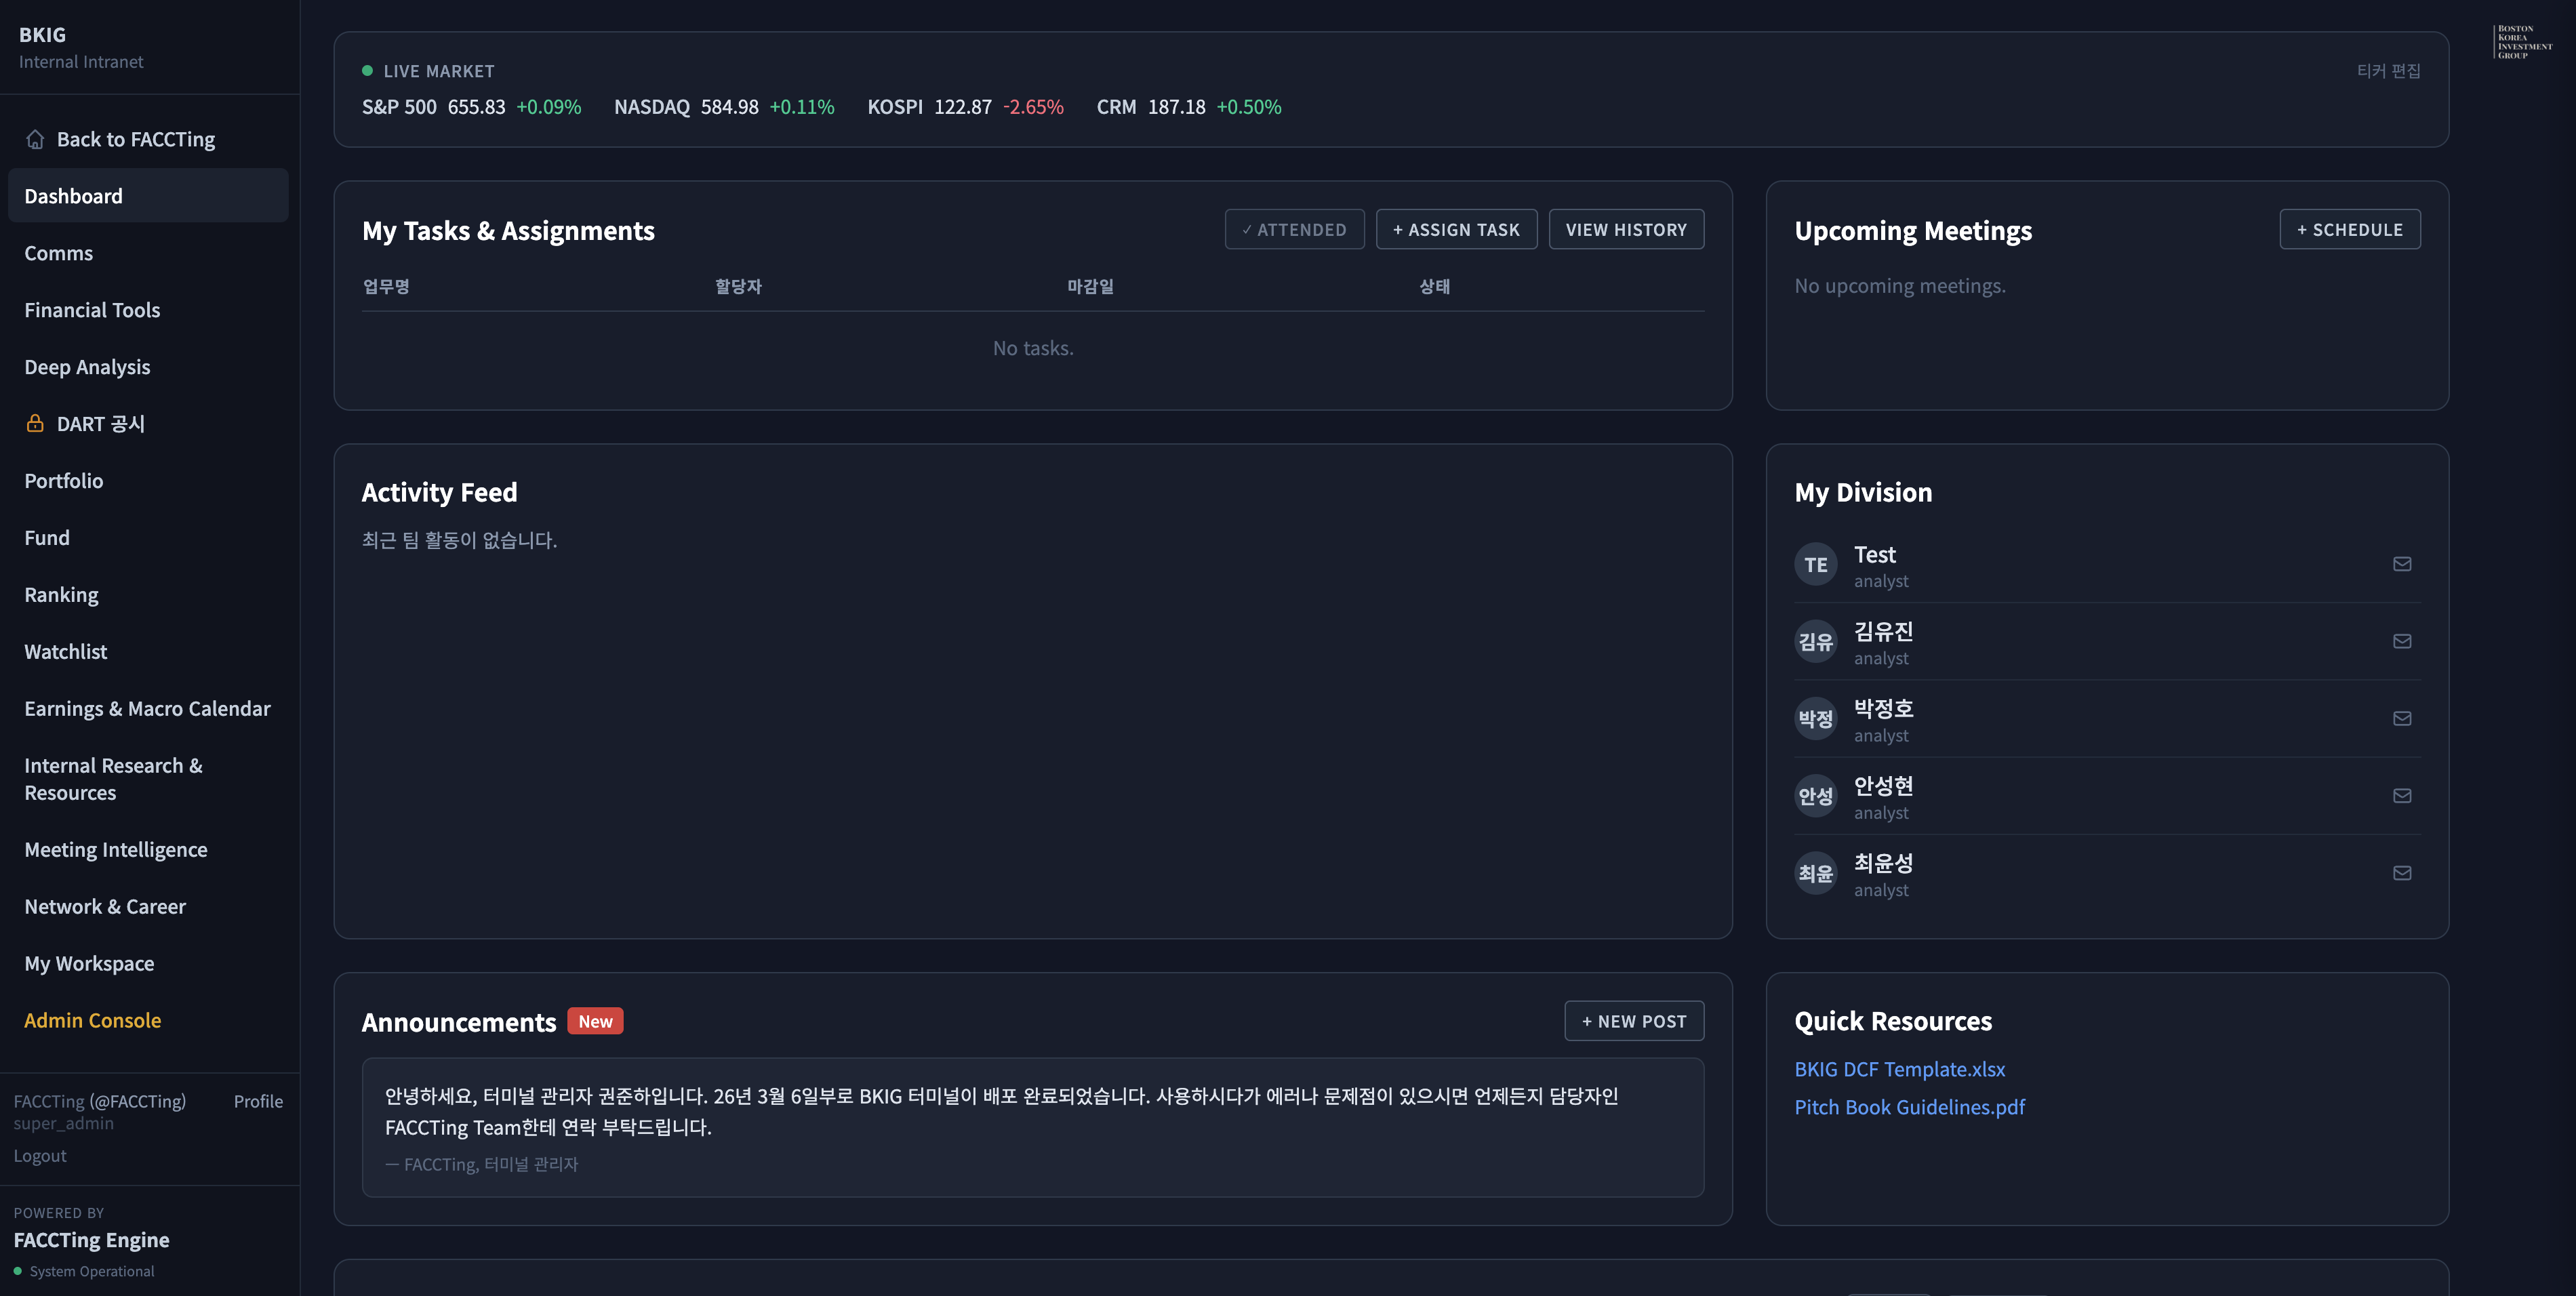Click the lock icon next to DART 공시

pyautogui.click(x=35, y=423)
